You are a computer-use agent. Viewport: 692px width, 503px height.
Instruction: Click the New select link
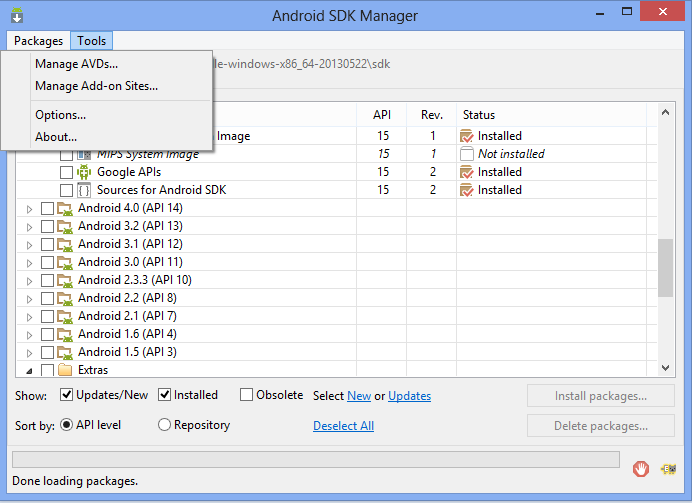[359, 396]
